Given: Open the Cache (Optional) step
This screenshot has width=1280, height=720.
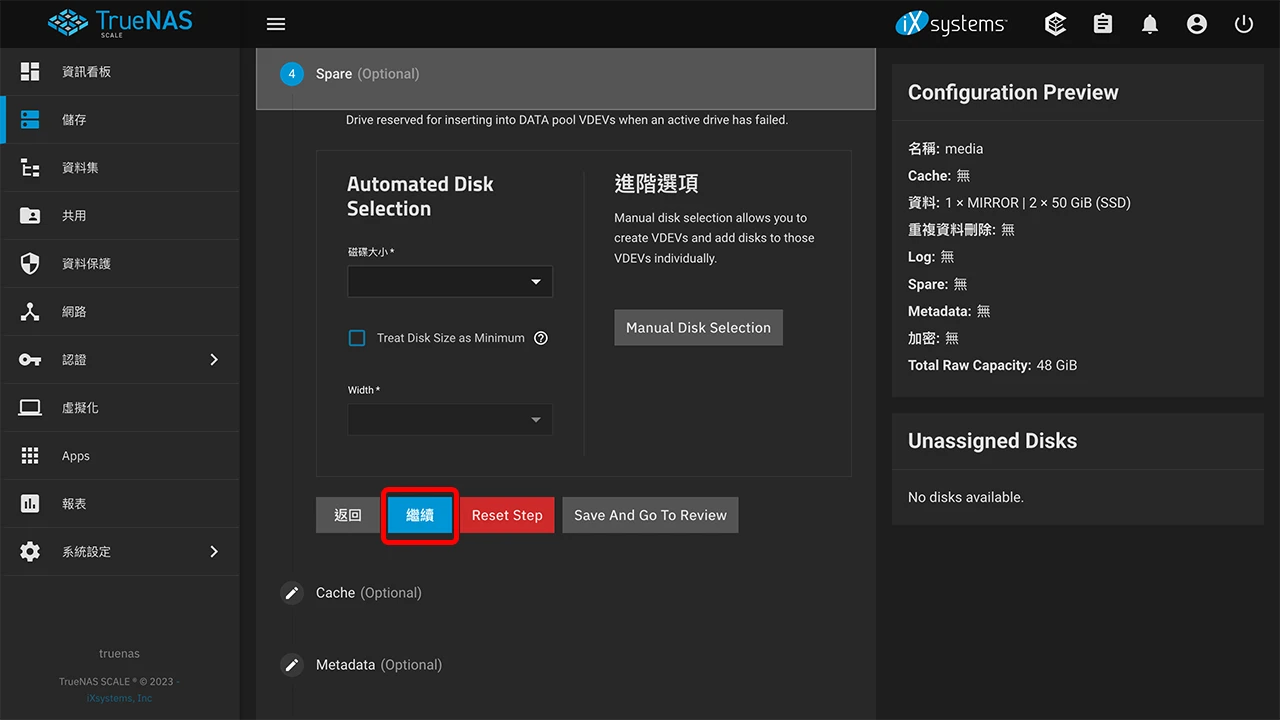Looking at the screenshot, I should [335, 592].
